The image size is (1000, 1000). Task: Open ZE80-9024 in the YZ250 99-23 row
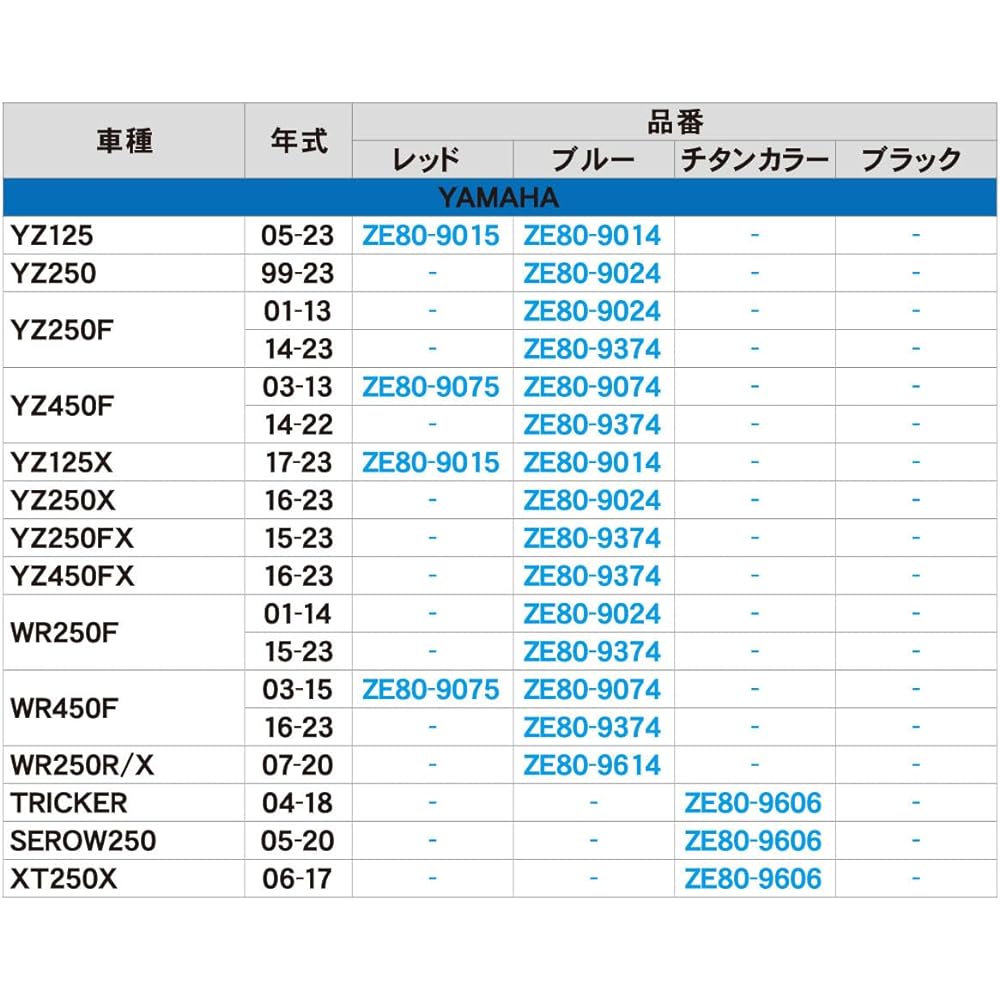(592, 274)
